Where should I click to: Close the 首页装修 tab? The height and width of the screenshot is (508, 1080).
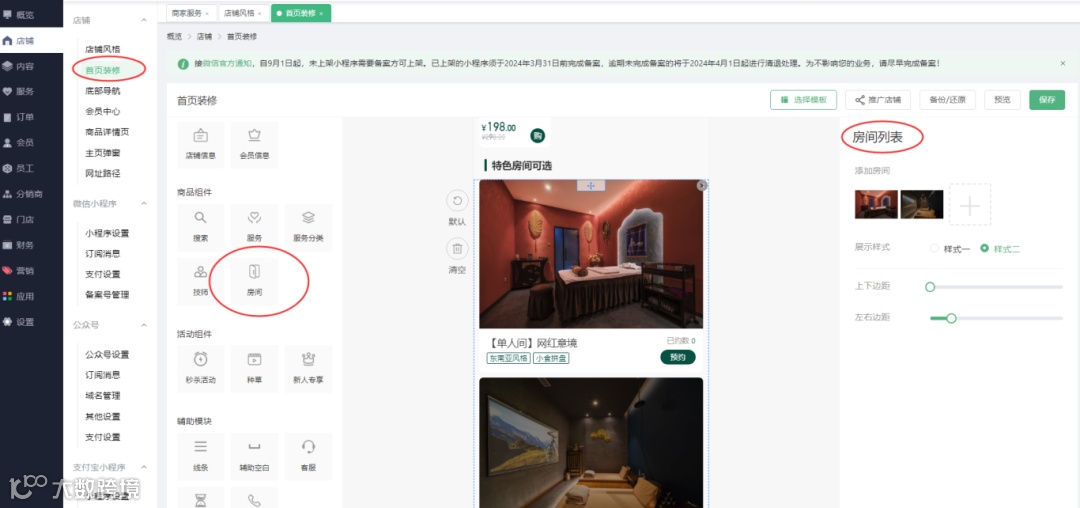coord(321,14)
